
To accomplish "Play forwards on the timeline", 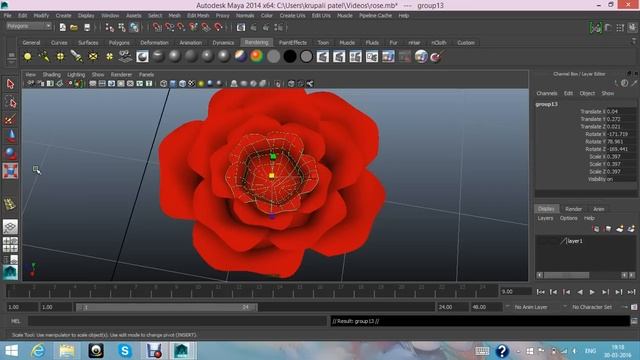I will pyautogui.click(x=592, y=292).
